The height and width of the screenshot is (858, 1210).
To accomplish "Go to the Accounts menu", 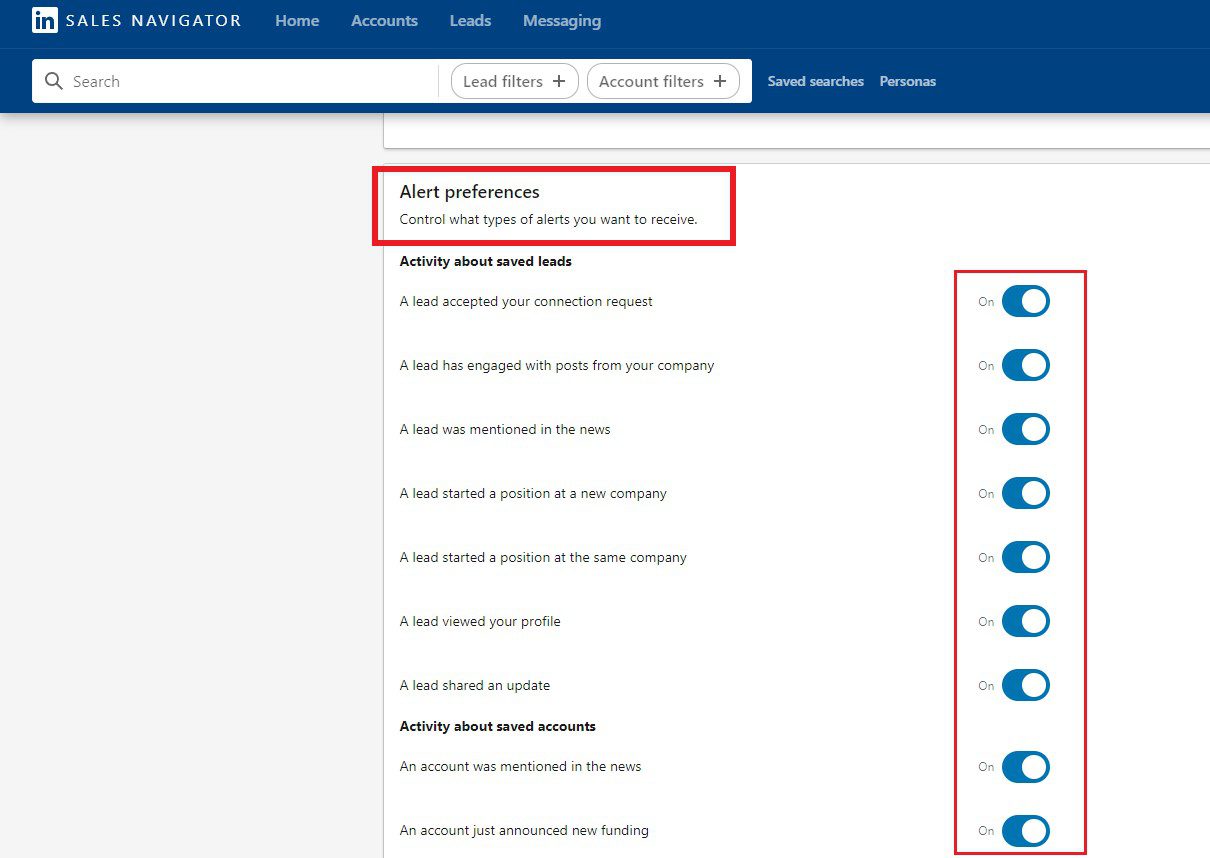I will coord(384,20).
